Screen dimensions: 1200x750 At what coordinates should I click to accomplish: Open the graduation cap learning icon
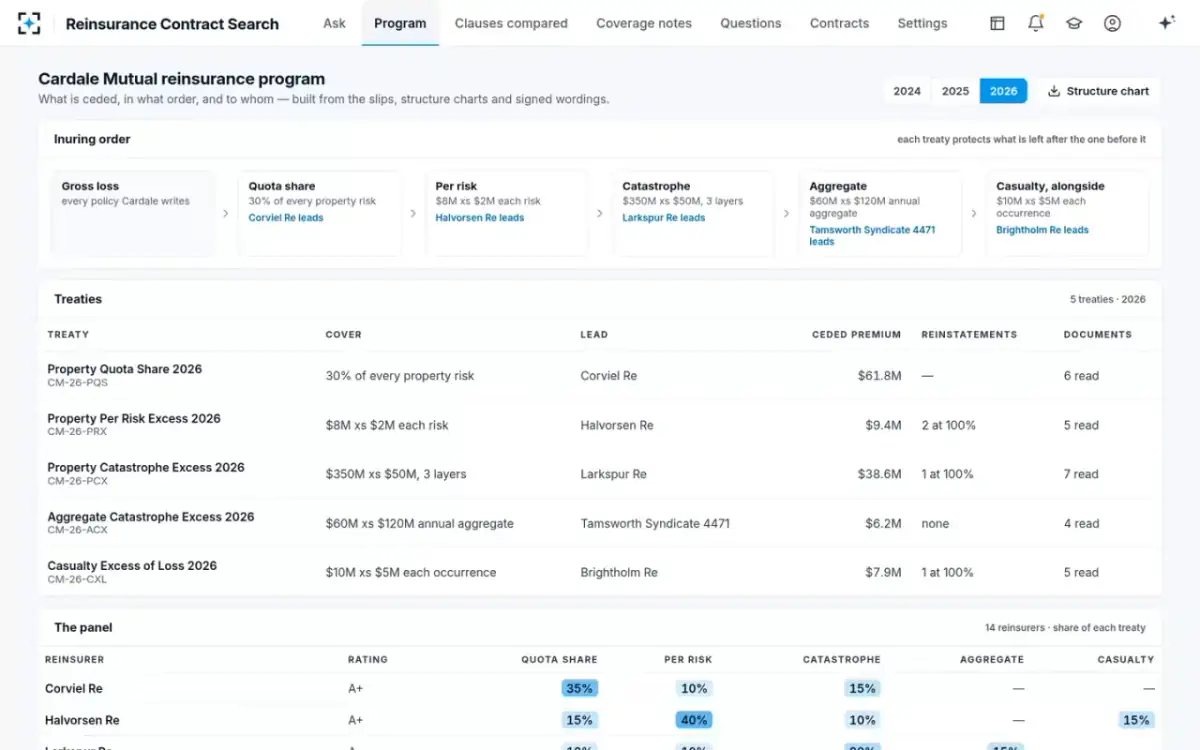1074,23
